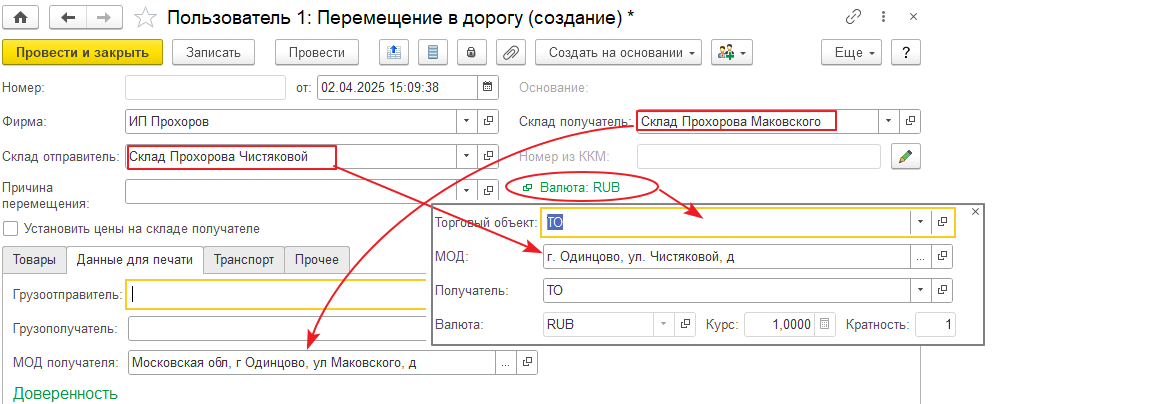
Task: Enable 'Установить цены на складе получателе' checkbox
Action: pos(10,227)
